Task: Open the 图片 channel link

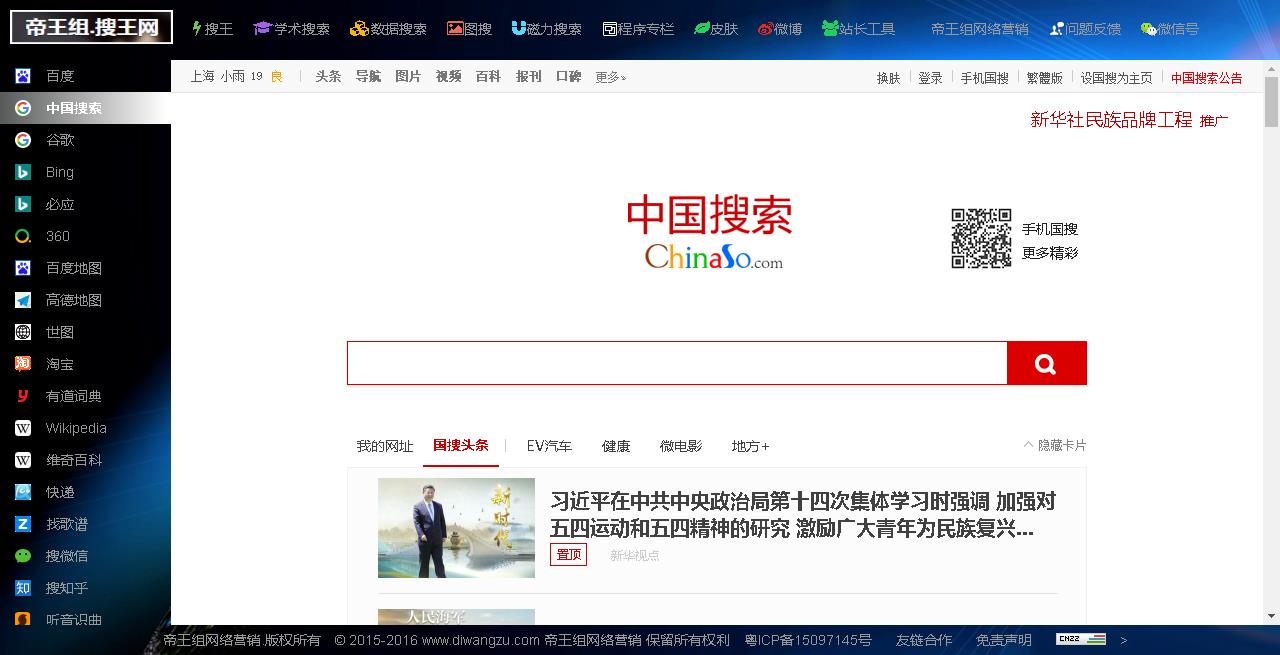Action: [408, 76]
